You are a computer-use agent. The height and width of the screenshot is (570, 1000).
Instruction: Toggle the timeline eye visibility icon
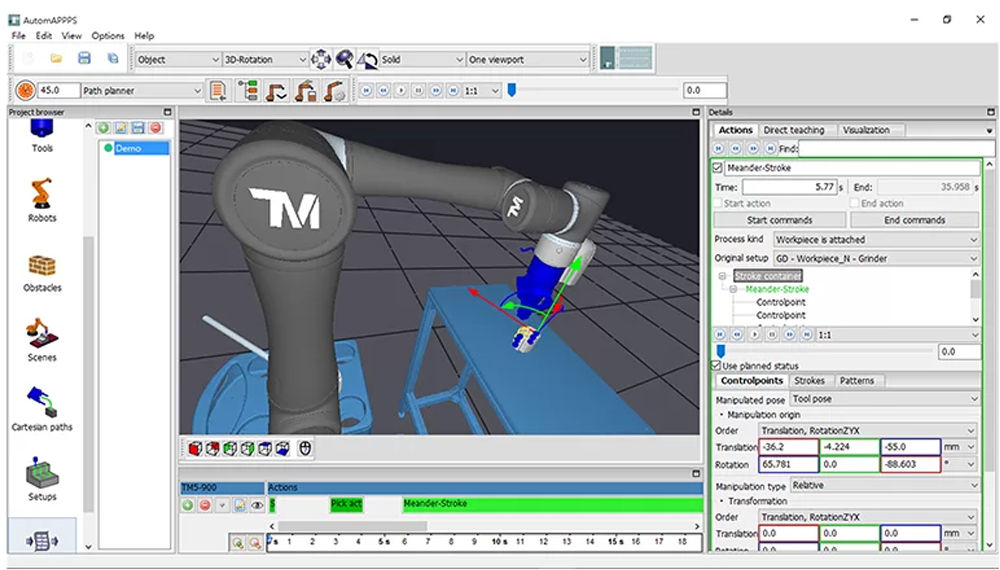click(x=257, y=506)
